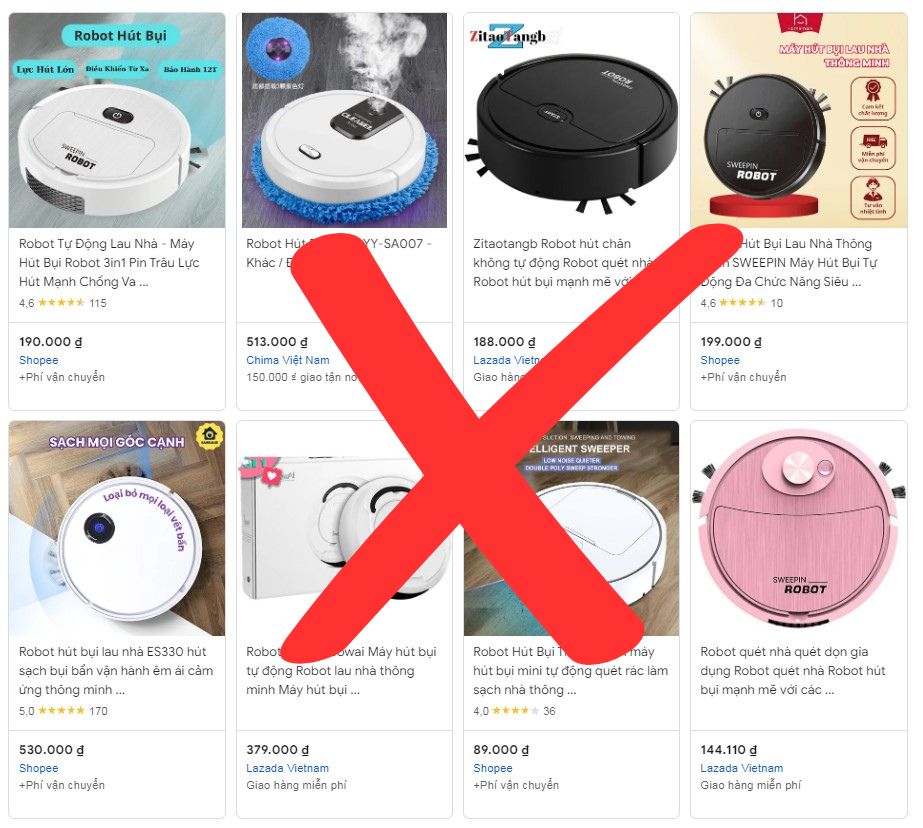Click the Shopee link under 199.000 đ
This screenshot has width=923, height=828.
[720, 360]
